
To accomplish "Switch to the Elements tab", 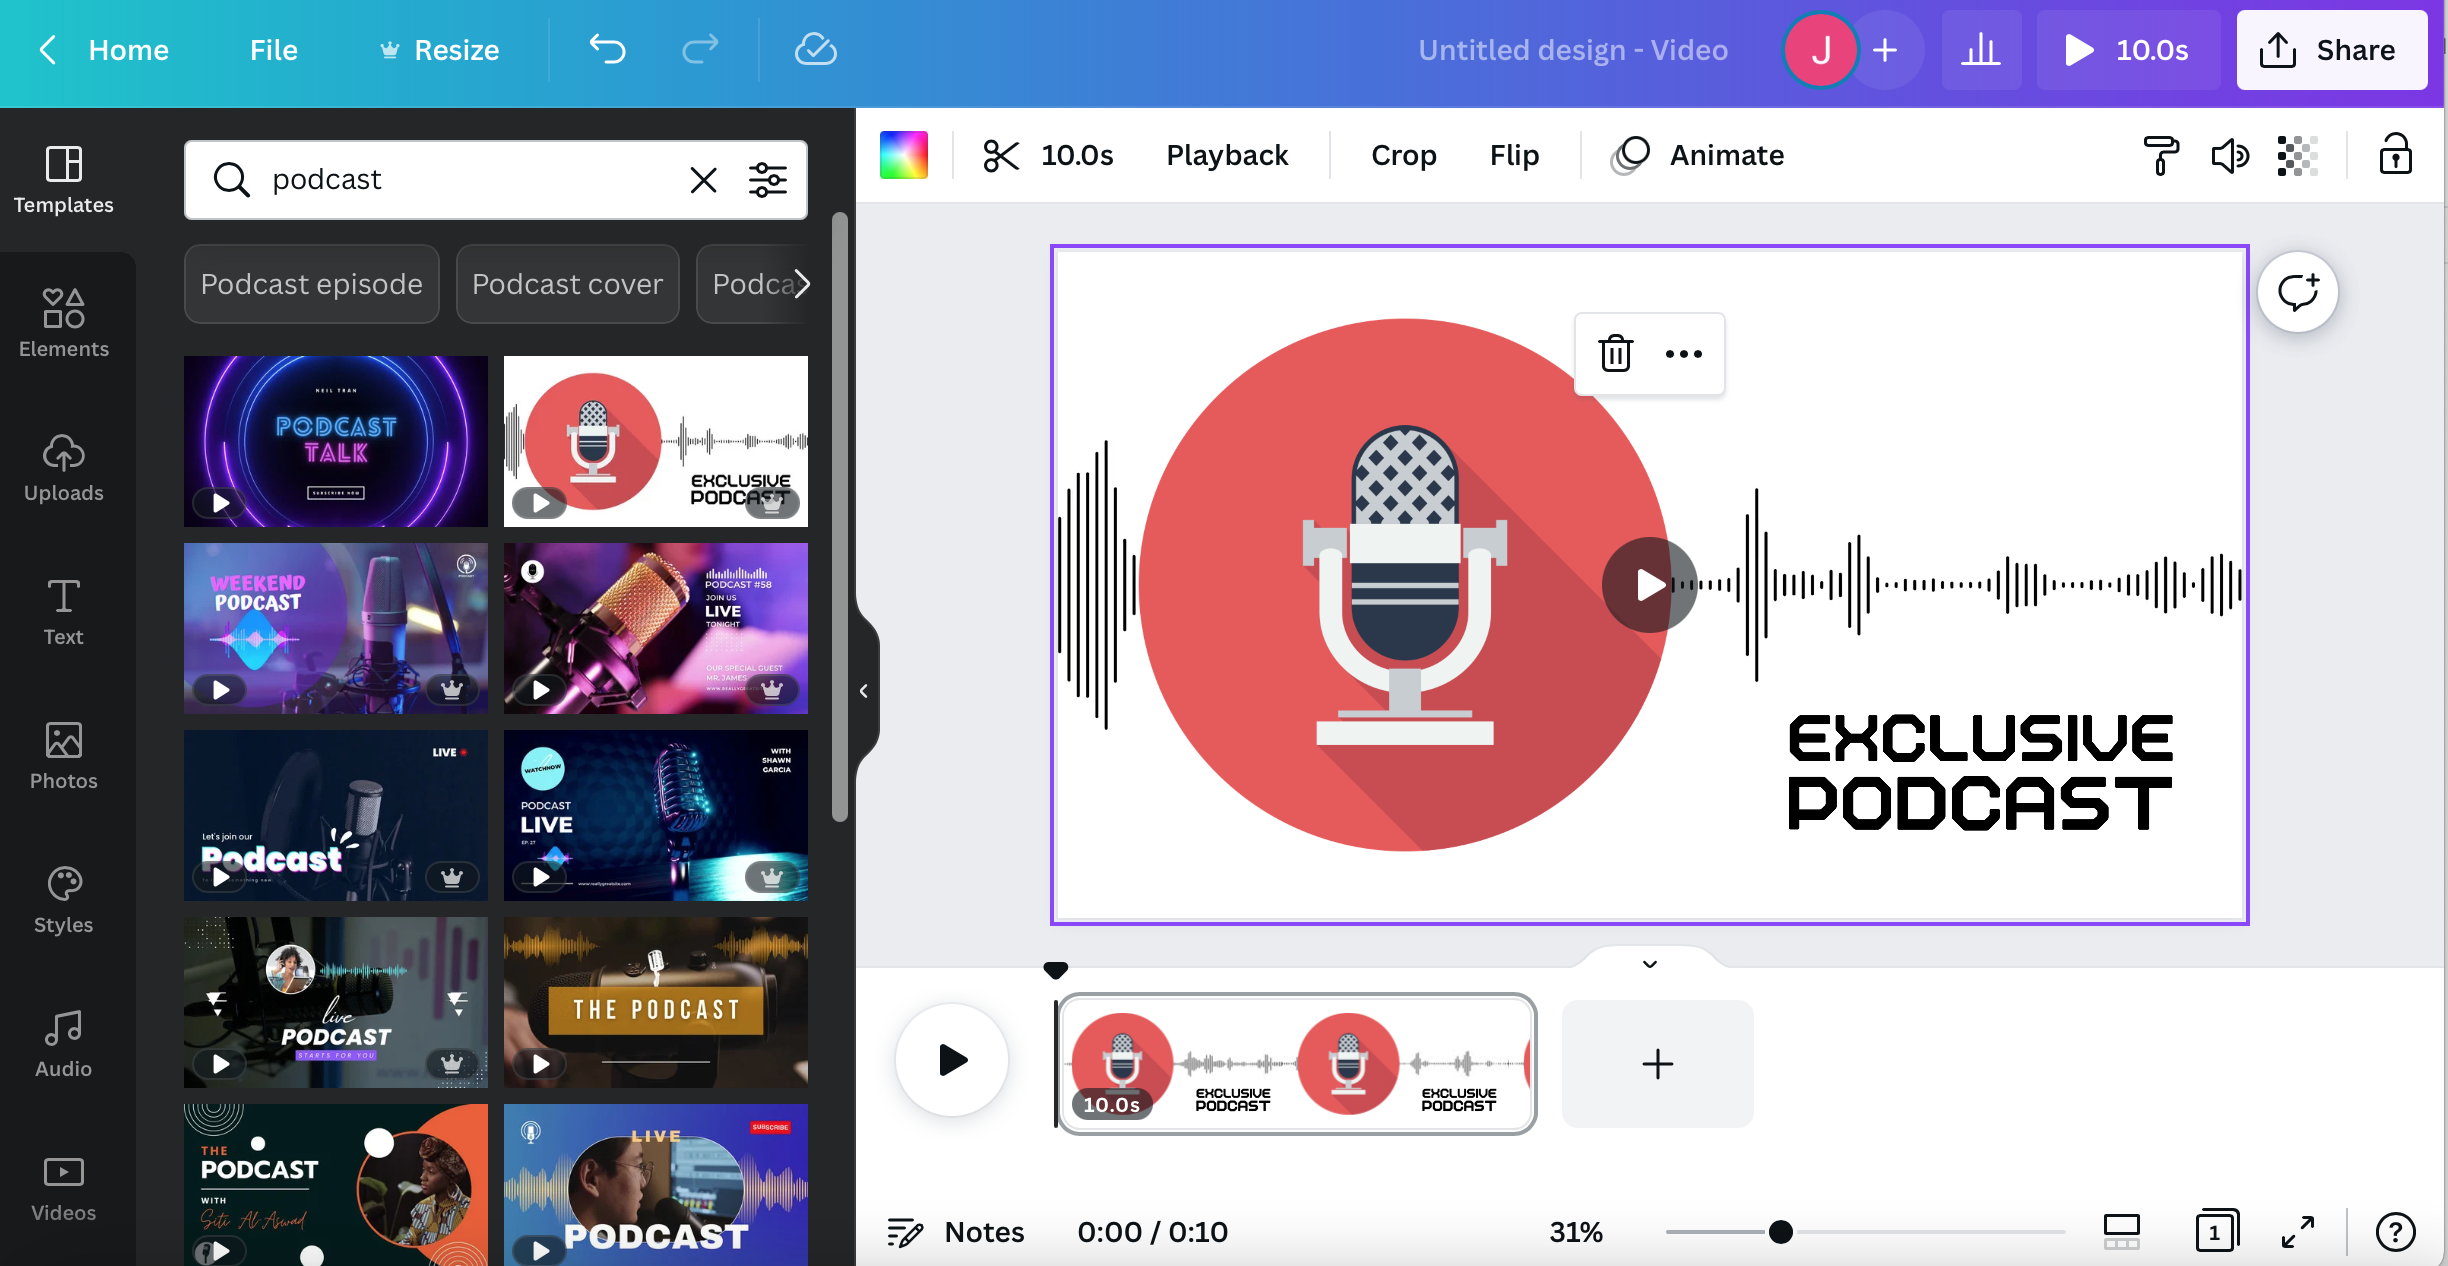I will click(x=64, y=323).
